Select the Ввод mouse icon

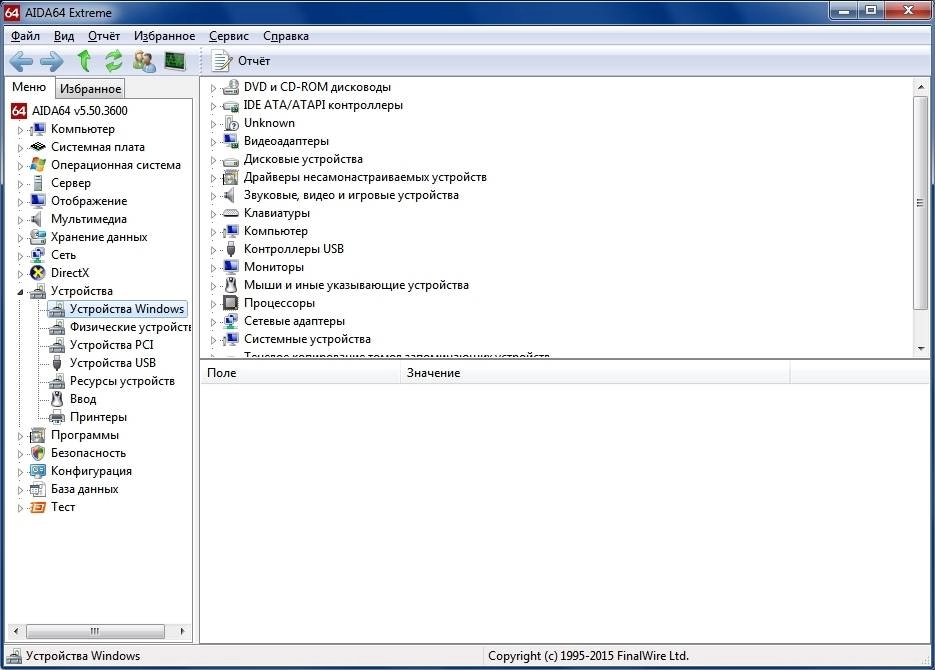(57, 399)
